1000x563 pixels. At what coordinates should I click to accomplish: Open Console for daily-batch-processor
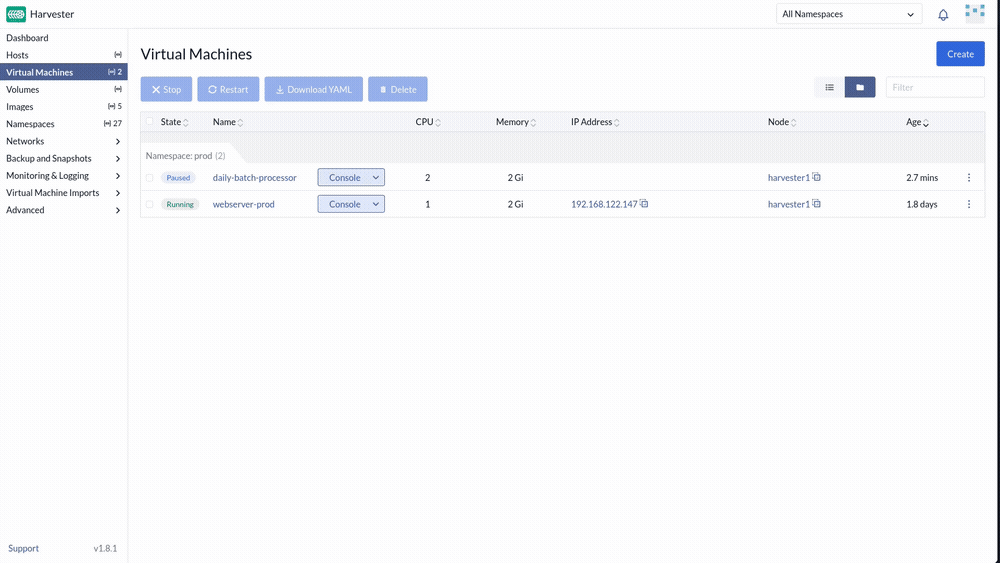tap(344, 178)
